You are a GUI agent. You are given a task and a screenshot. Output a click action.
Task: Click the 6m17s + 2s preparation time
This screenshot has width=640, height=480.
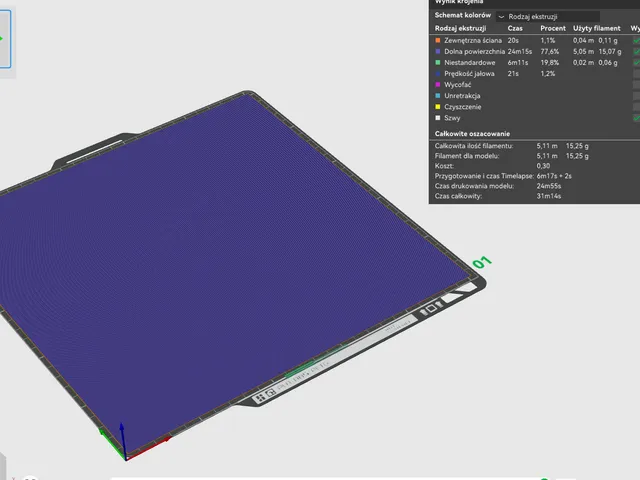[x=554, y=176]
